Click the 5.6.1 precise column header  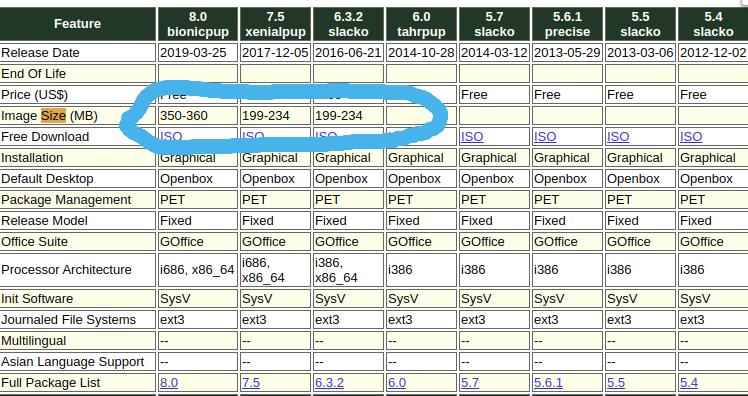(567, 24)
